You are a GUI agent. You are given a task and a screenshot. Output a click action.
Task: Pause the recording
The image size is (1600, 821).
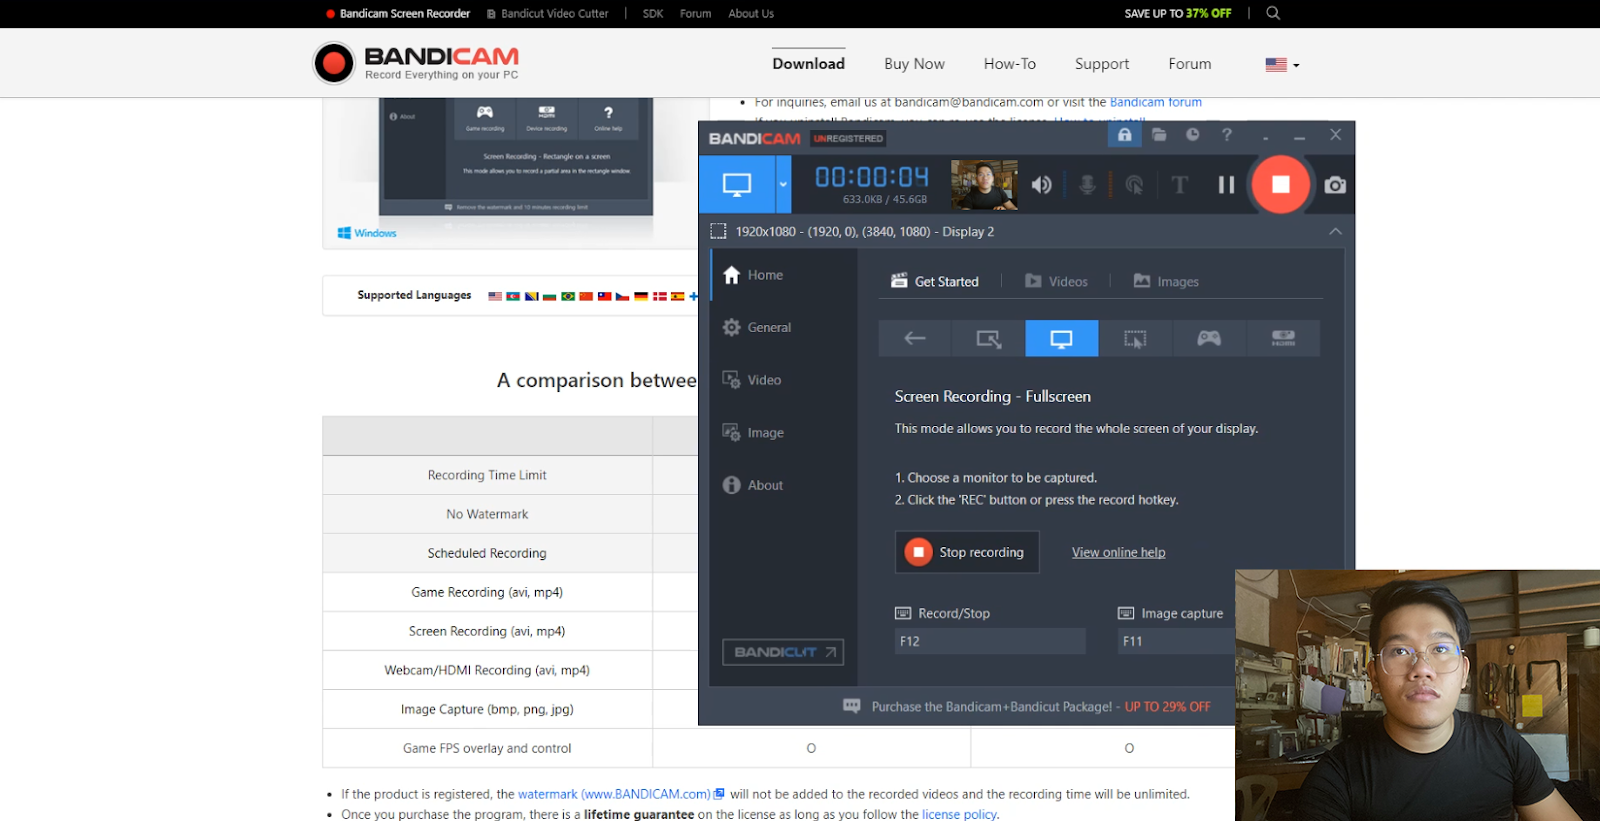(x=1226, y=185)
